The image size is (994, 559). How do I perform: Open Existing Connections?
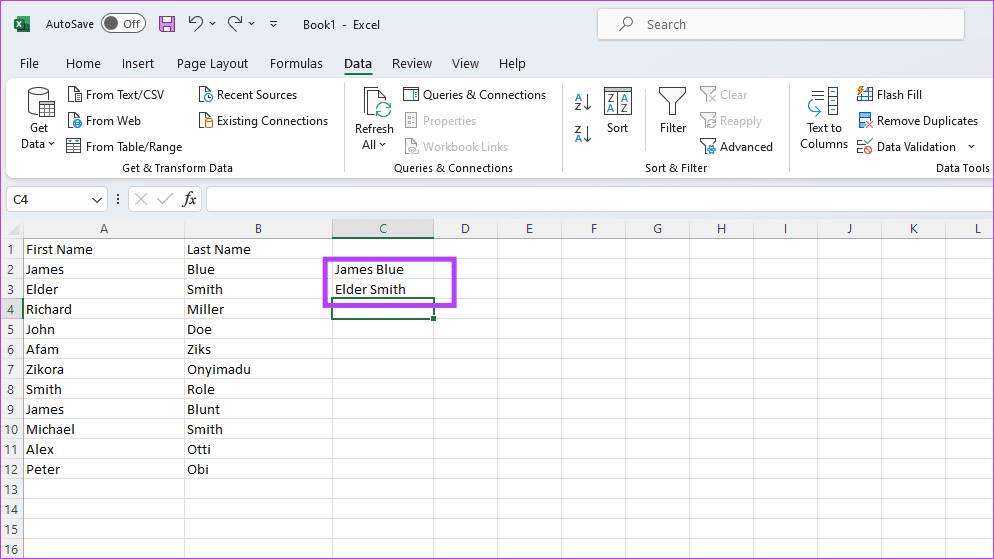(x=264, y=120)
